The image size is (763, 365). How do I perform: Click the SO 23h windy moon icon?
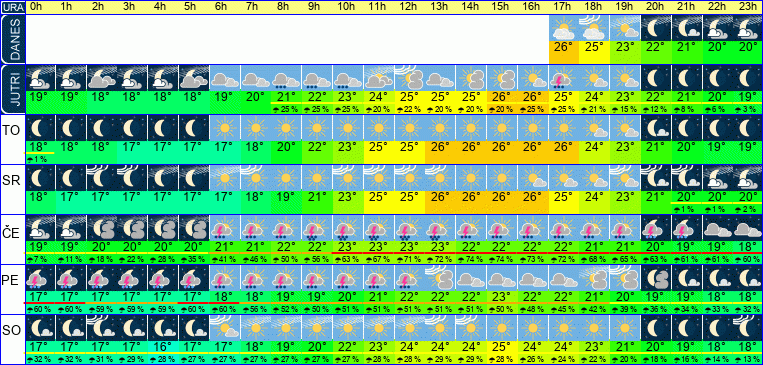pyautogui.click(x=748, y=328)
